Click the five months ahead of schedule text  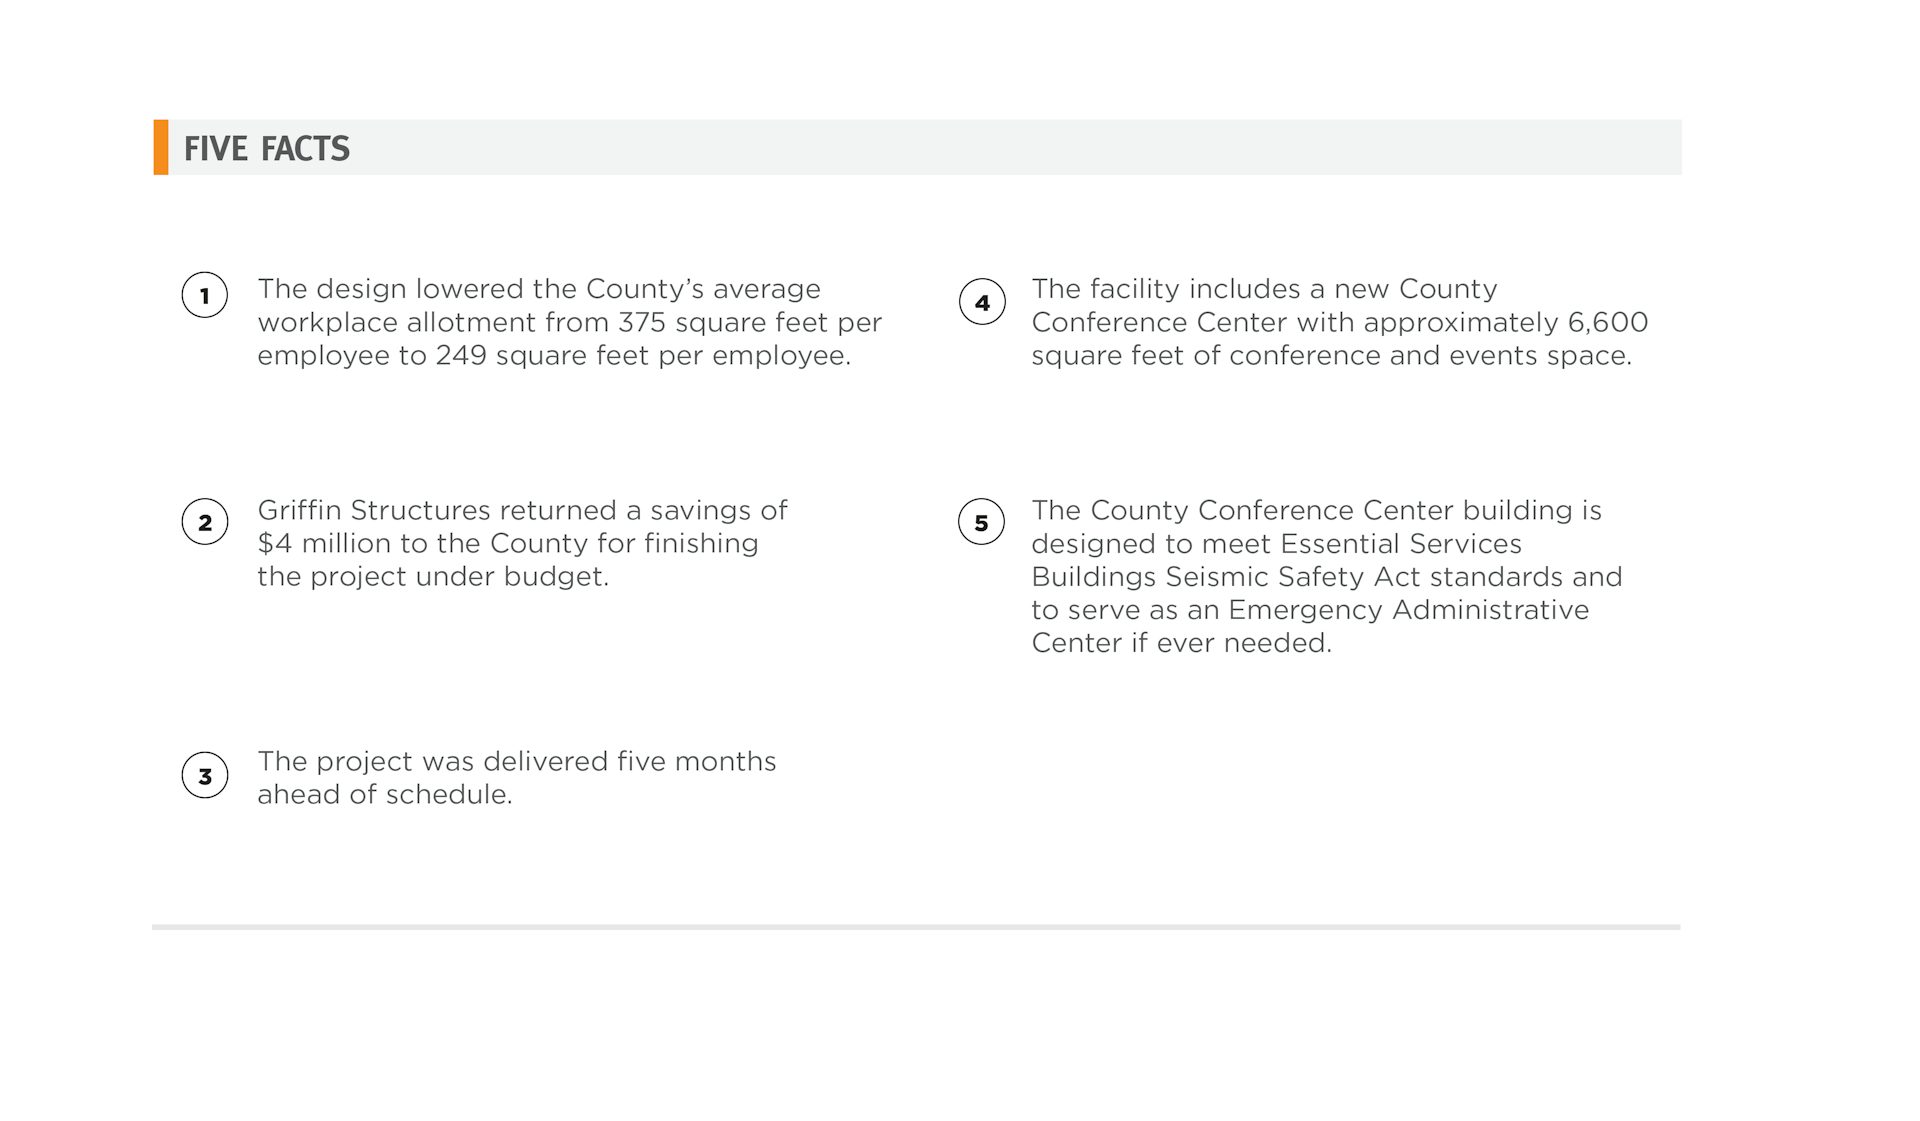[517, 777]
